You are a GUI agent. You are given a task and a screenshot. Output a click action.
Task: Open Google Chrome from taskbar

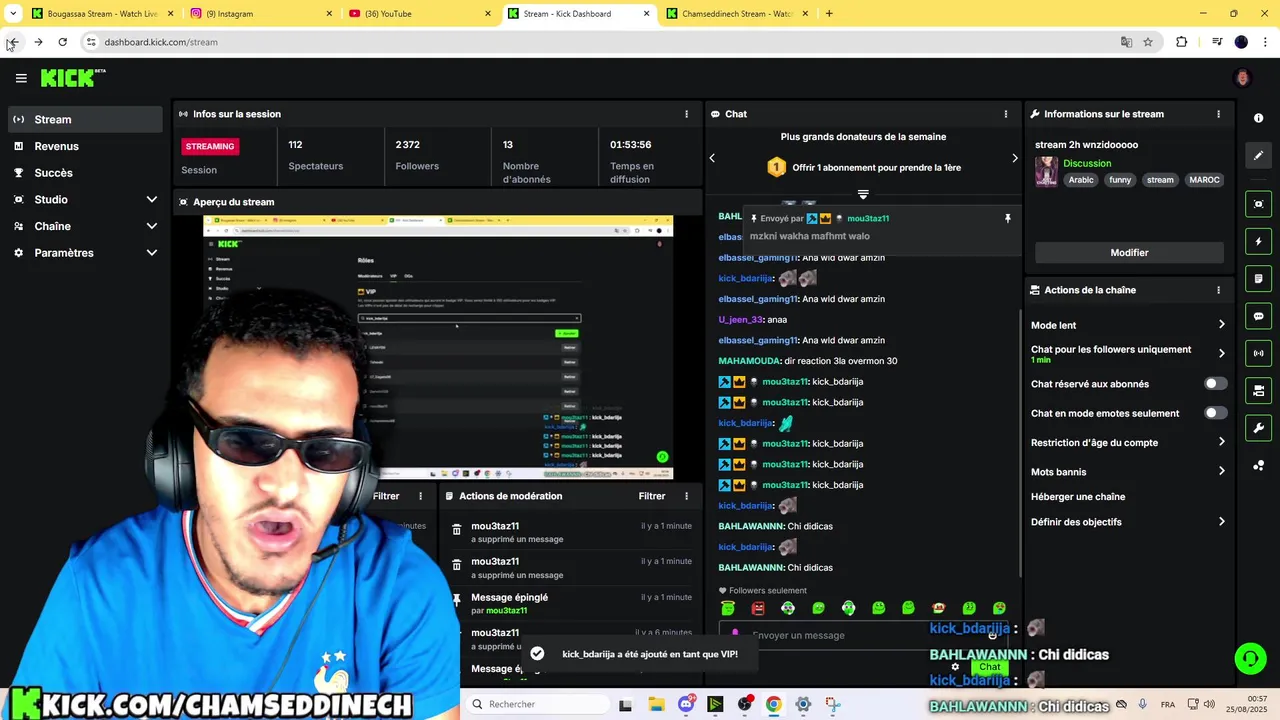tap(773, 704)
